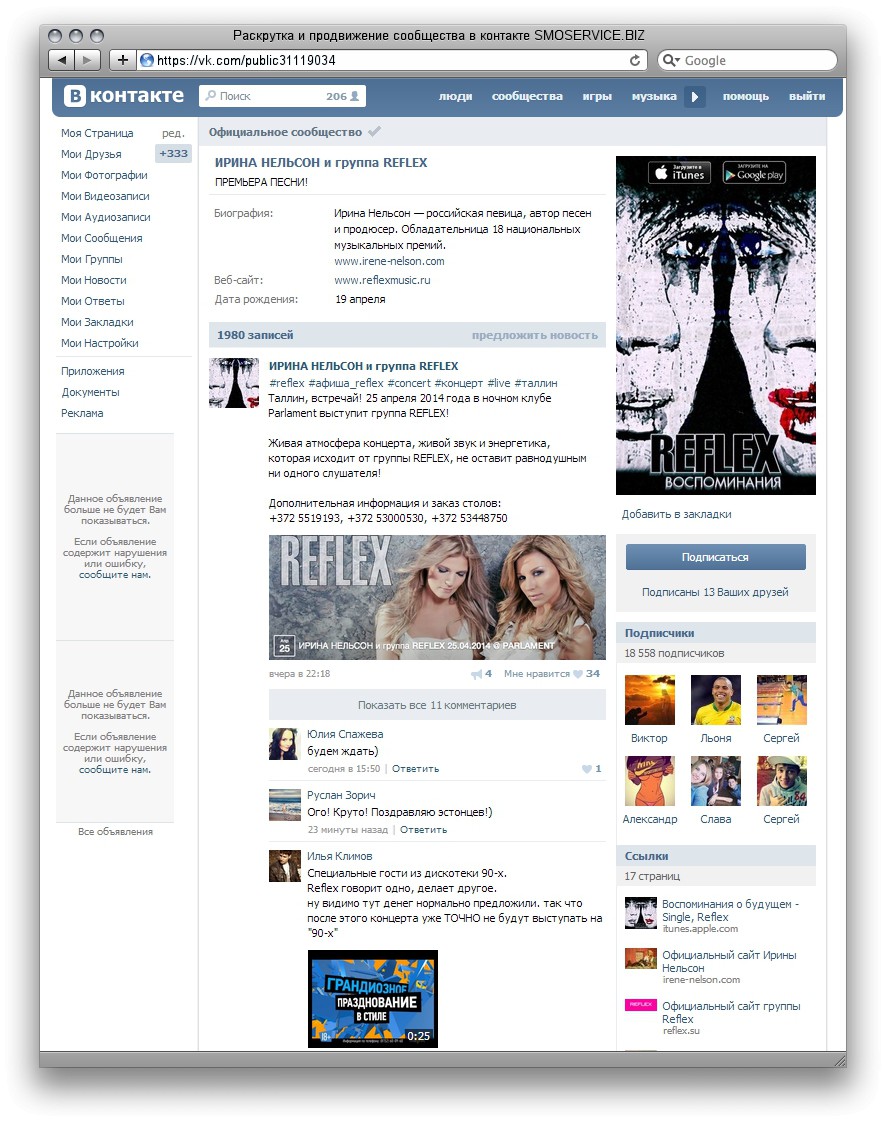Open Google Play download badge
886x1122 pixels.
[754, 172]
